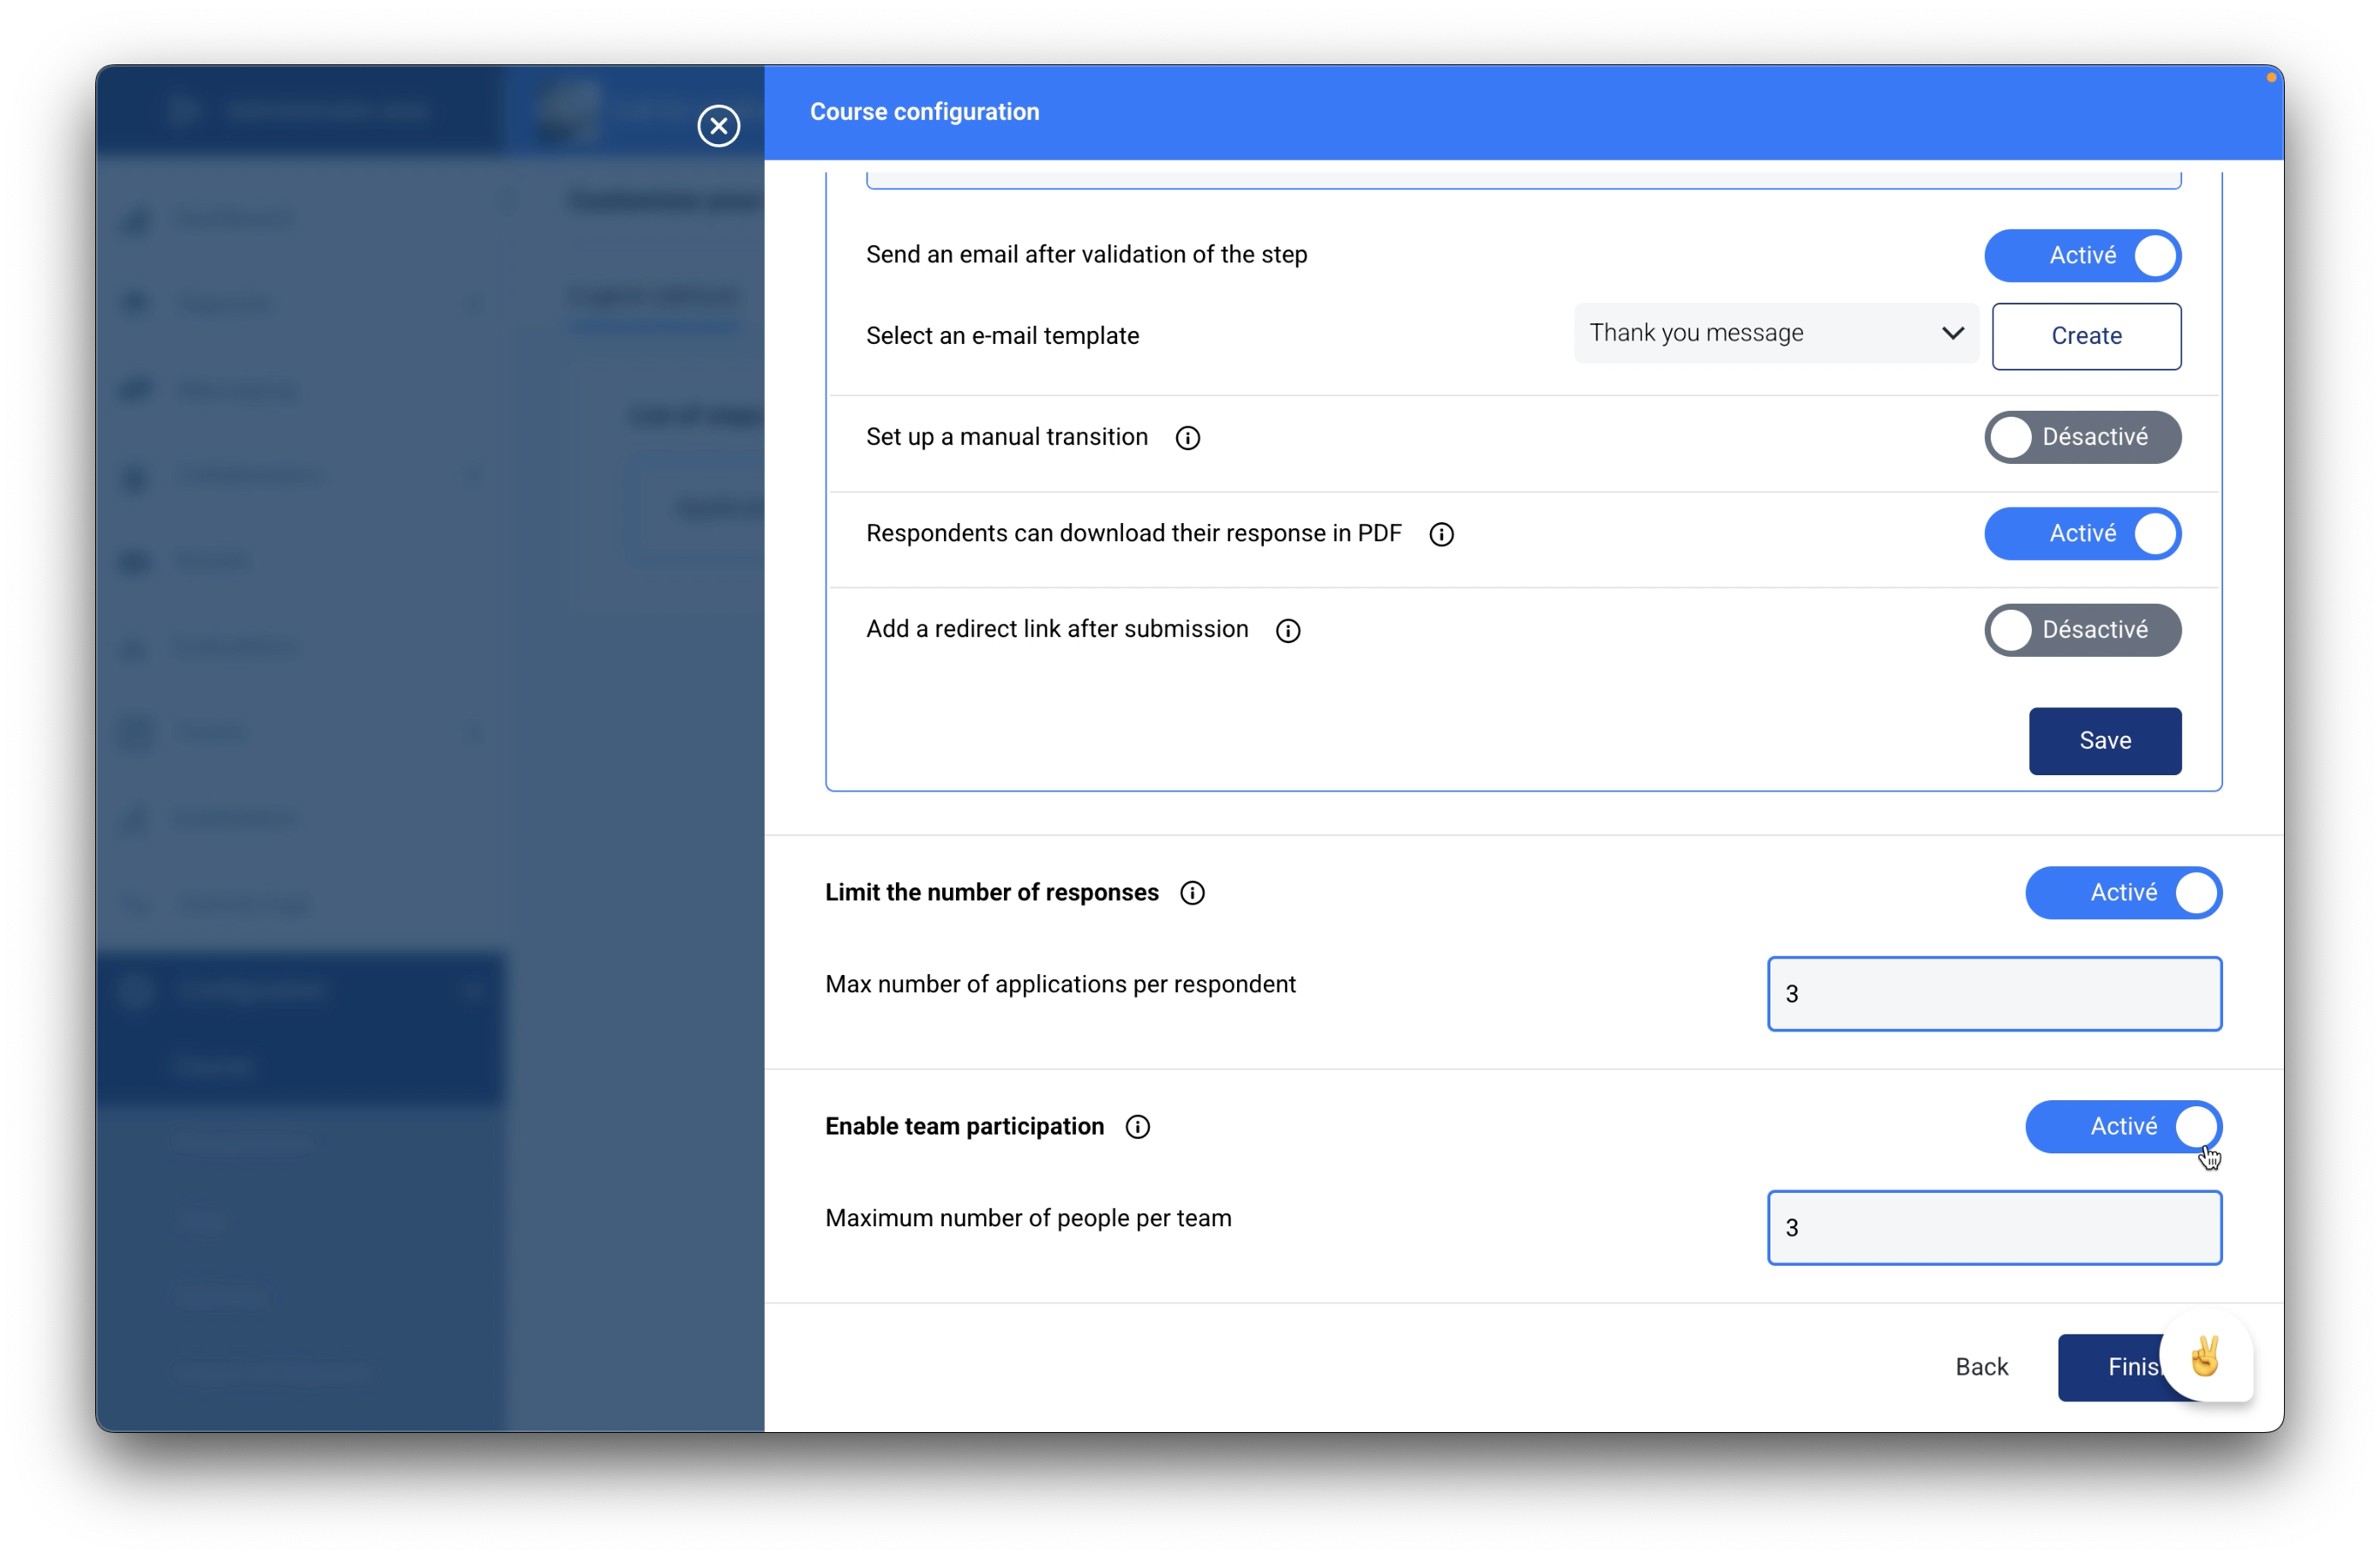This screenshot has height=1559, width=2380.
Task: Click the Finish button
Action: [2110, 1367]
